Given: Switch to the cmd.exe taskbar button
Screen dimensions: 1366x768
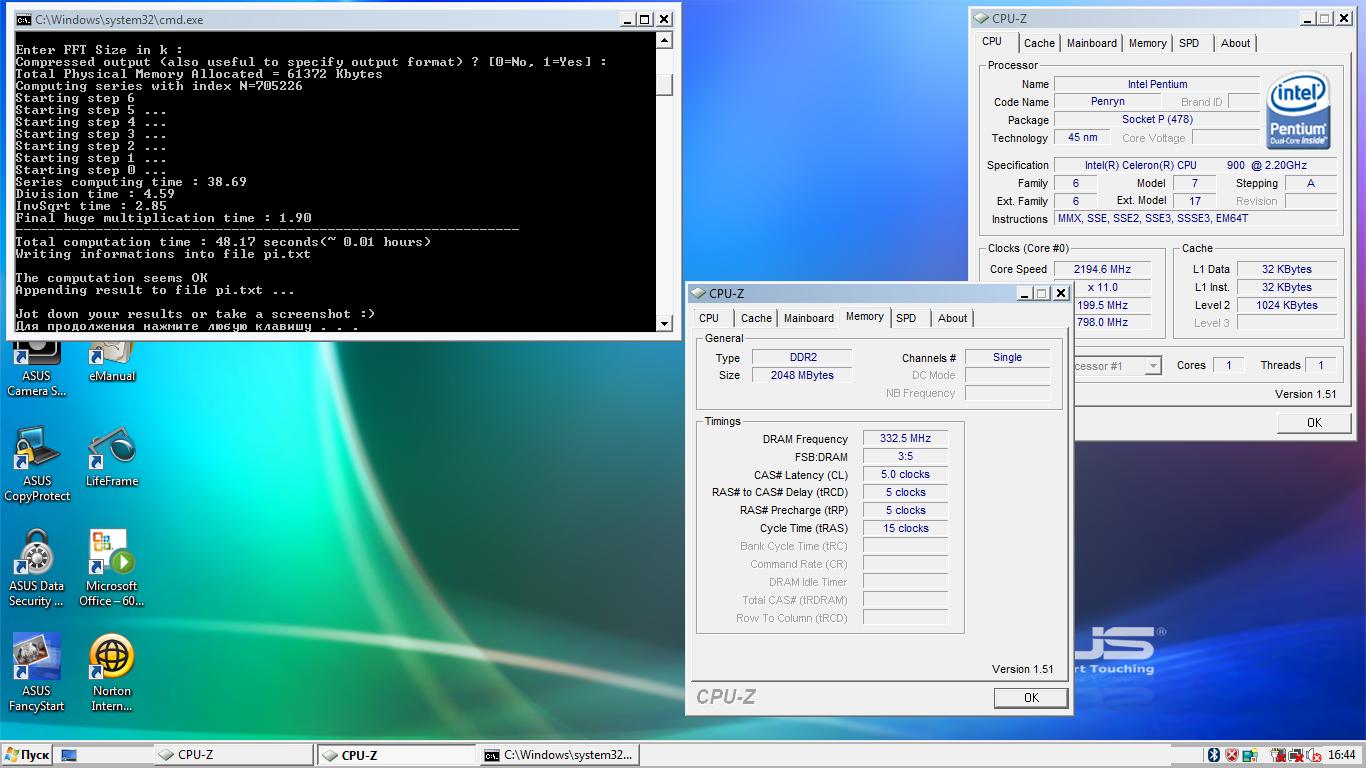Looking at the screenshot, I should pos(558,755).
